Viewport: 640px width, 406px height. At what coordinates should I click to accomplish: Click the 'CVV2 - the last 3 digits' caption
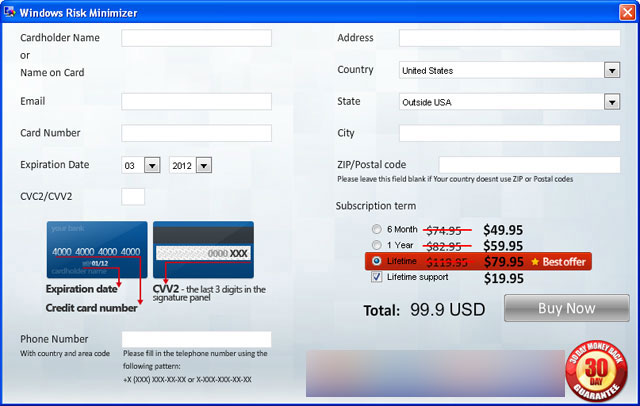click(209, 293)
